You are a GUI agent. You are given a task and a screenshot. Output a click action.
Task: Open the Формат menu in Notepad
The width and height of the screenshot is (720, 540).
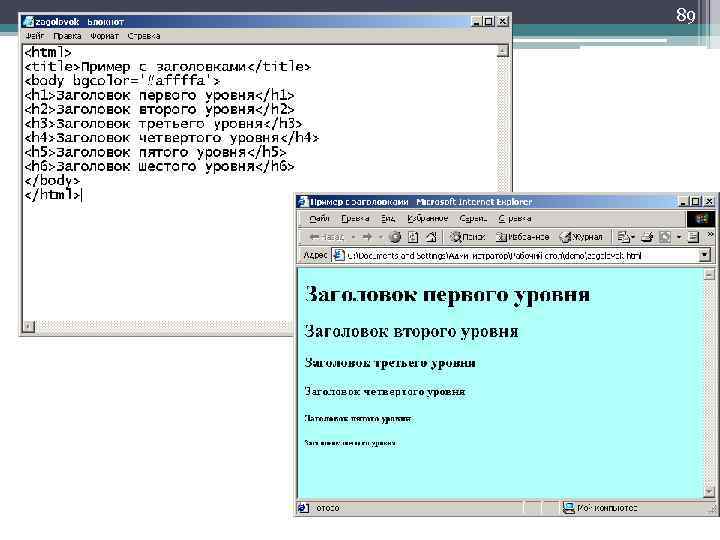104,36
